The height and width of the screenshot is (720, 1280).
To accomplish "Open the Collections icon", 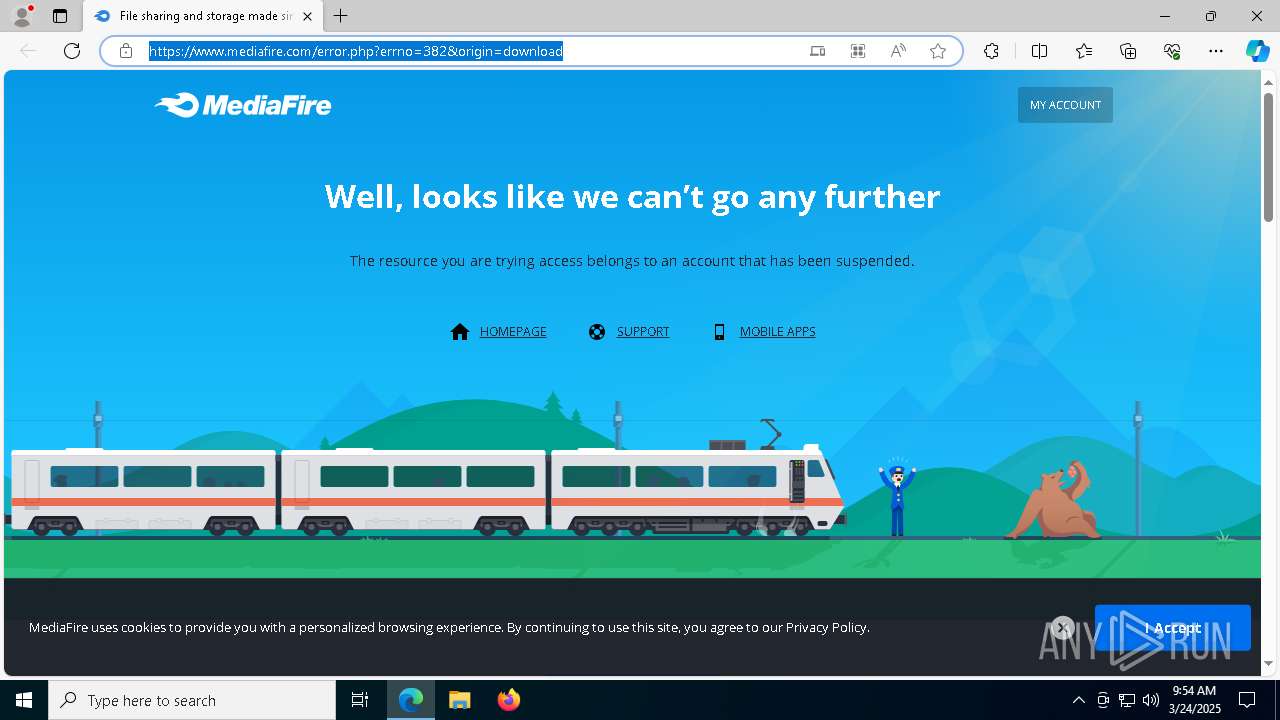I will pyautogui.click(x=1128, y=51).
